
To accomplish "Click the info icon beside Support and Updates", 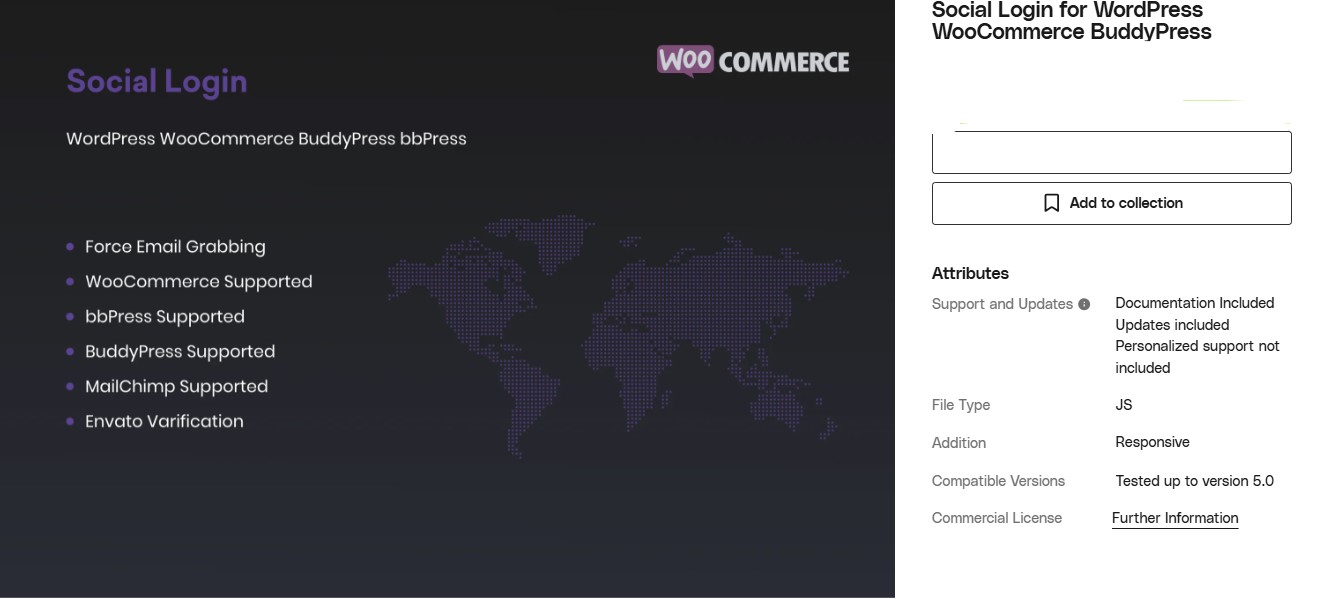I will pyautogui.click(x=1084, y=304).
